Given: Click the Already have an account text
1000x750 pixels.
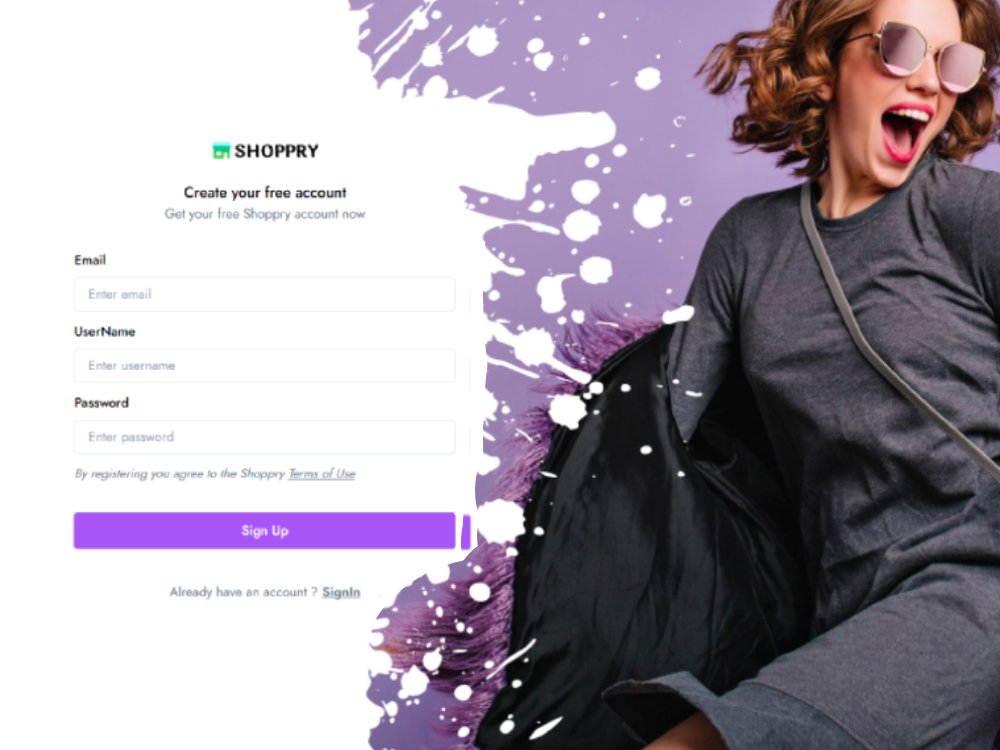Looking at the screenshot, I should pos(243,592).
